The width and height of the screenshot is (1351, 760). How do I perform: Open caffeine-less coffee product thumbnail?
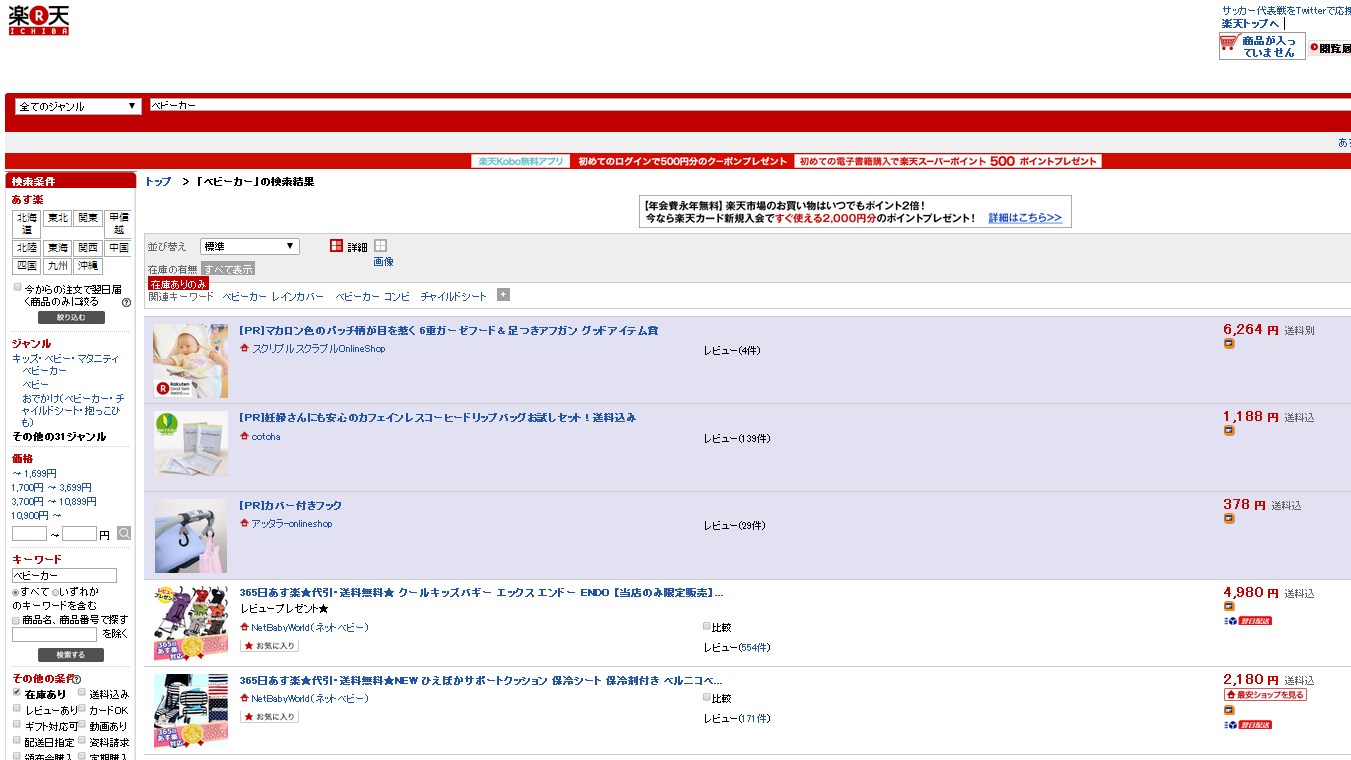pos(190,441)
